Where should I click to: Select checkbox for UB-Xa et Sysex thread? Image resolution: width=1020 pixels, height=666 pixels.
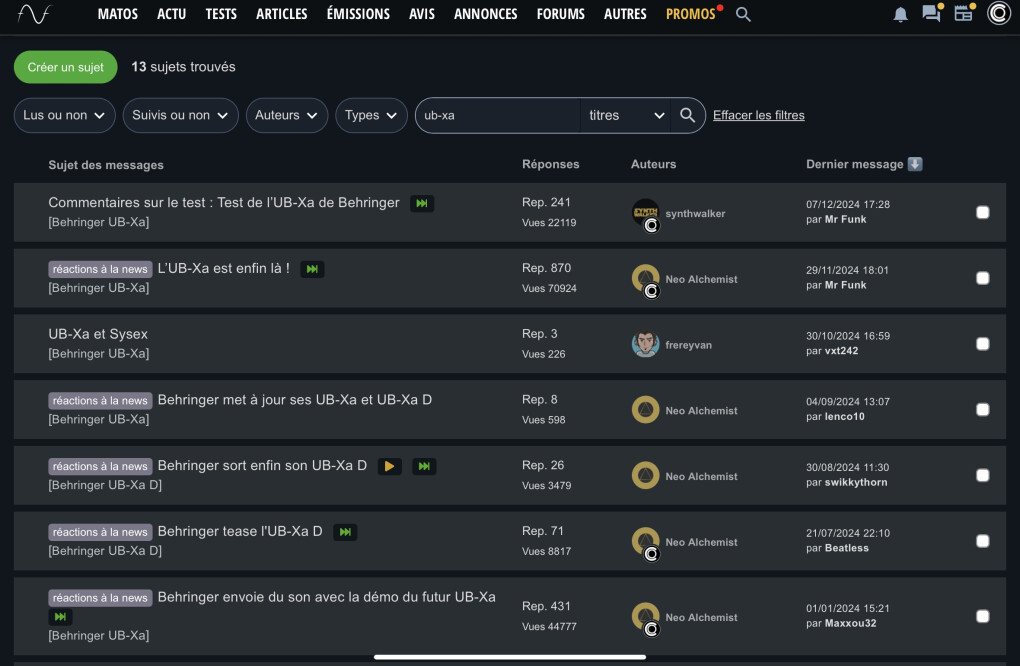click(982, 344)
